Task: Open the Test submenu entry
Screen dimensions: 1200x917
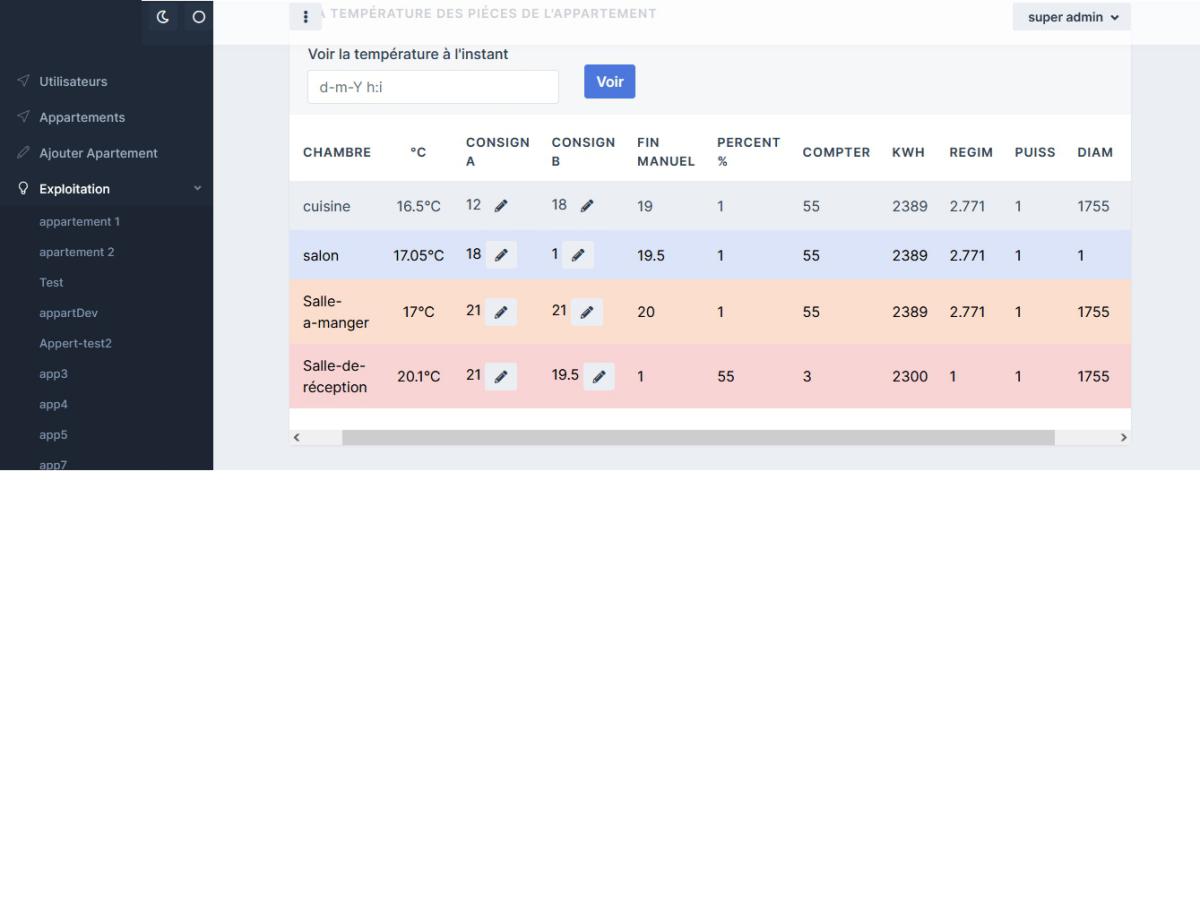Action: pos(51,282)
